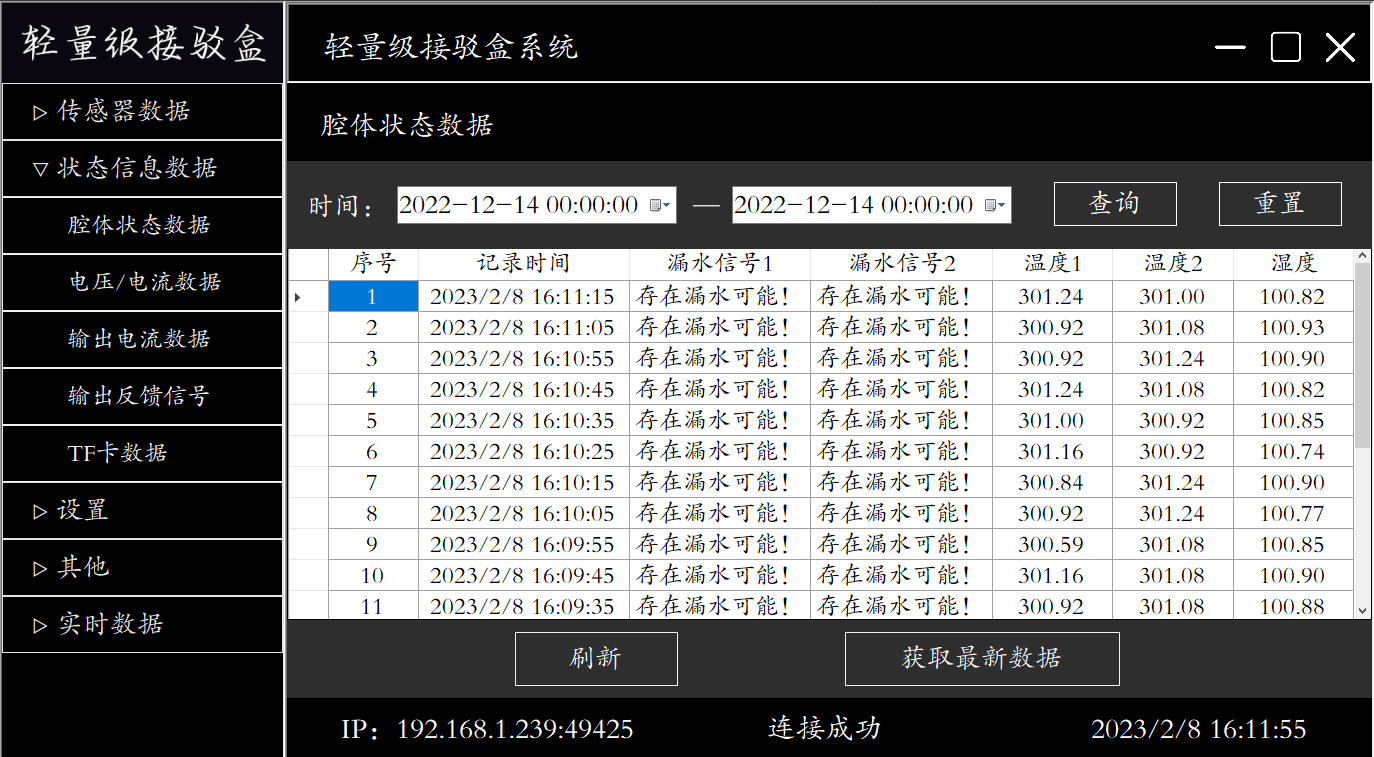
Task: Open 电压/电流数据 page
Action: 142,282
